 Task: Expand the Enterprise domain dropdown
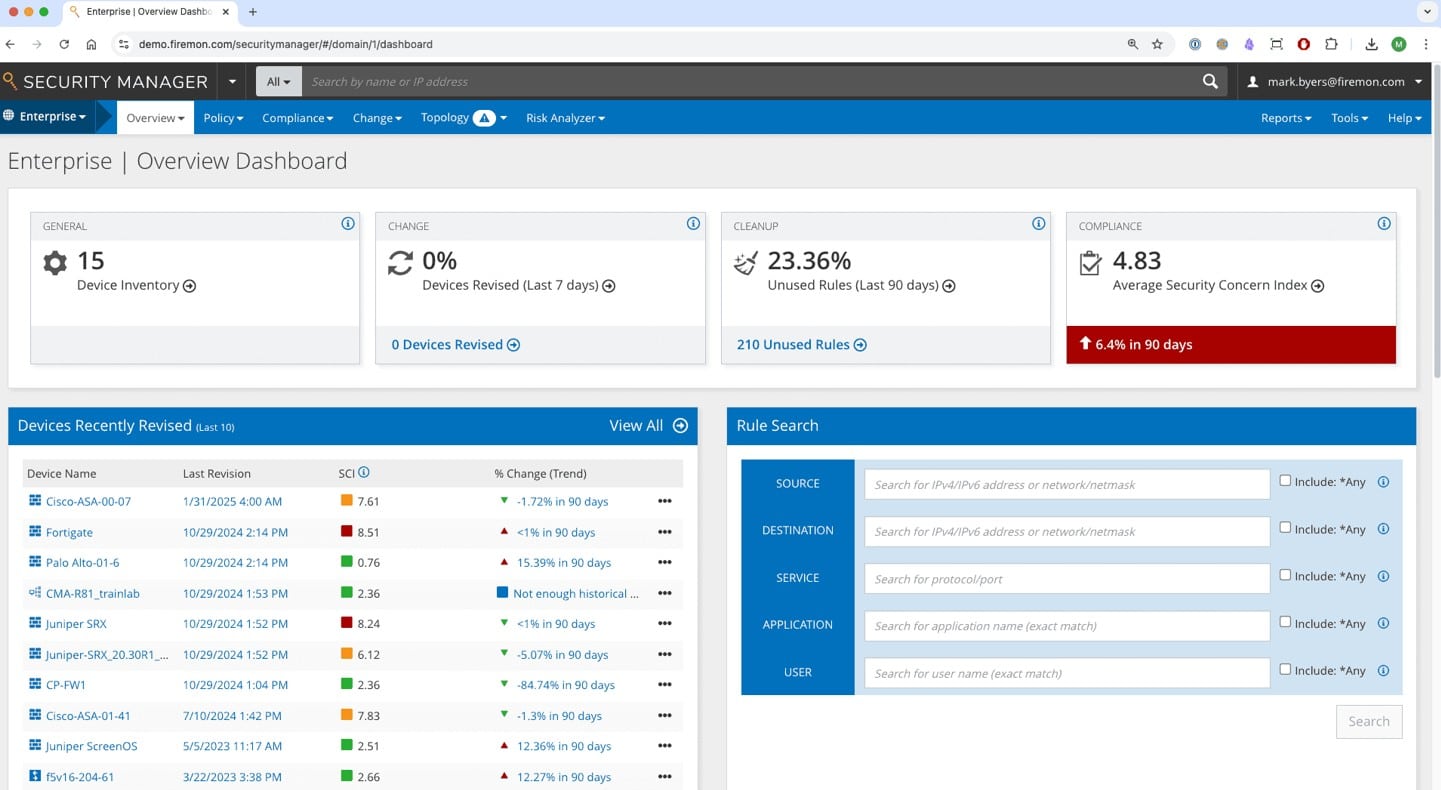pos(47,116)
